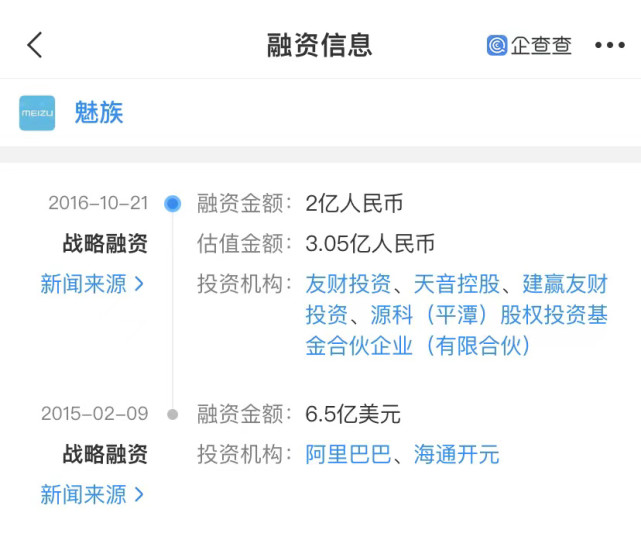Screen dimensions: 641x540
Task: Open 新闻来源 for the 2015-02-09 round
Action: point(92,494)
